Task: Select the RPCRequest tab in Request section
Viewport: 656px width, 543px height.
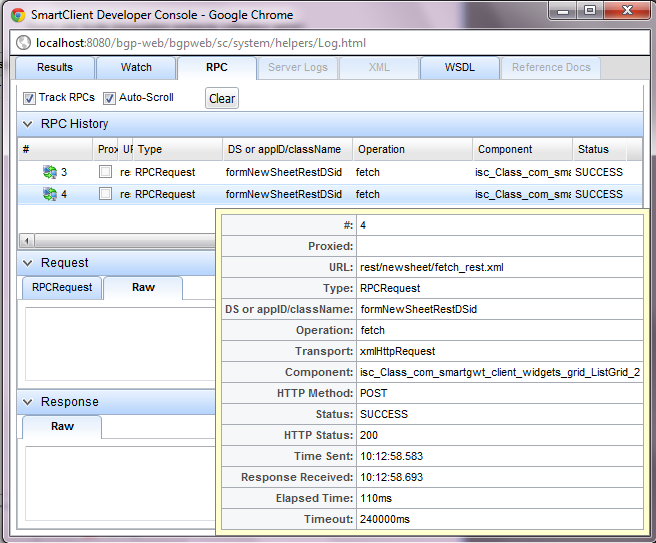Action: point(62,287)
